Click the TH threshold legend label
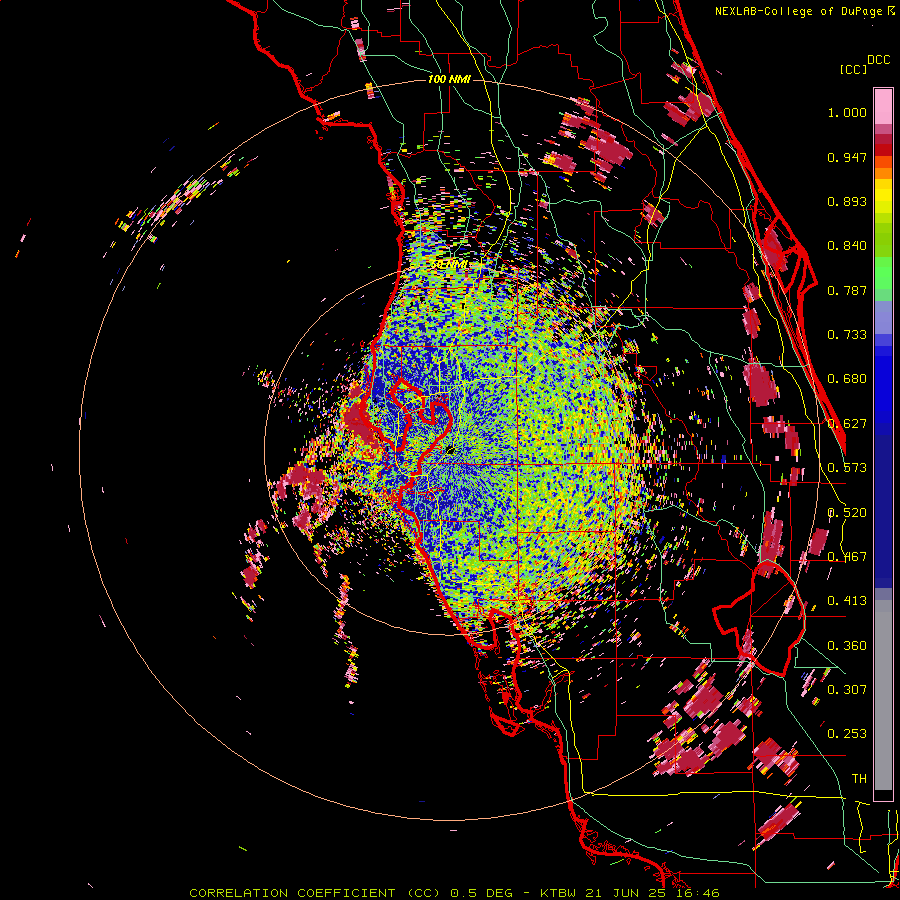 coord(859,779)
